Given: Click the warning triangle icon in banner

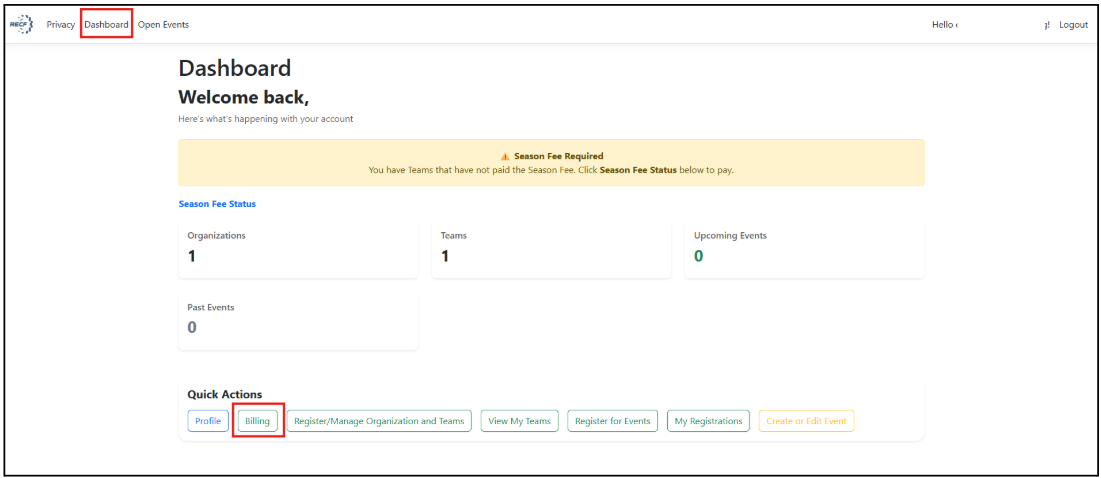Looking at the screenshot, I should 505,157.
